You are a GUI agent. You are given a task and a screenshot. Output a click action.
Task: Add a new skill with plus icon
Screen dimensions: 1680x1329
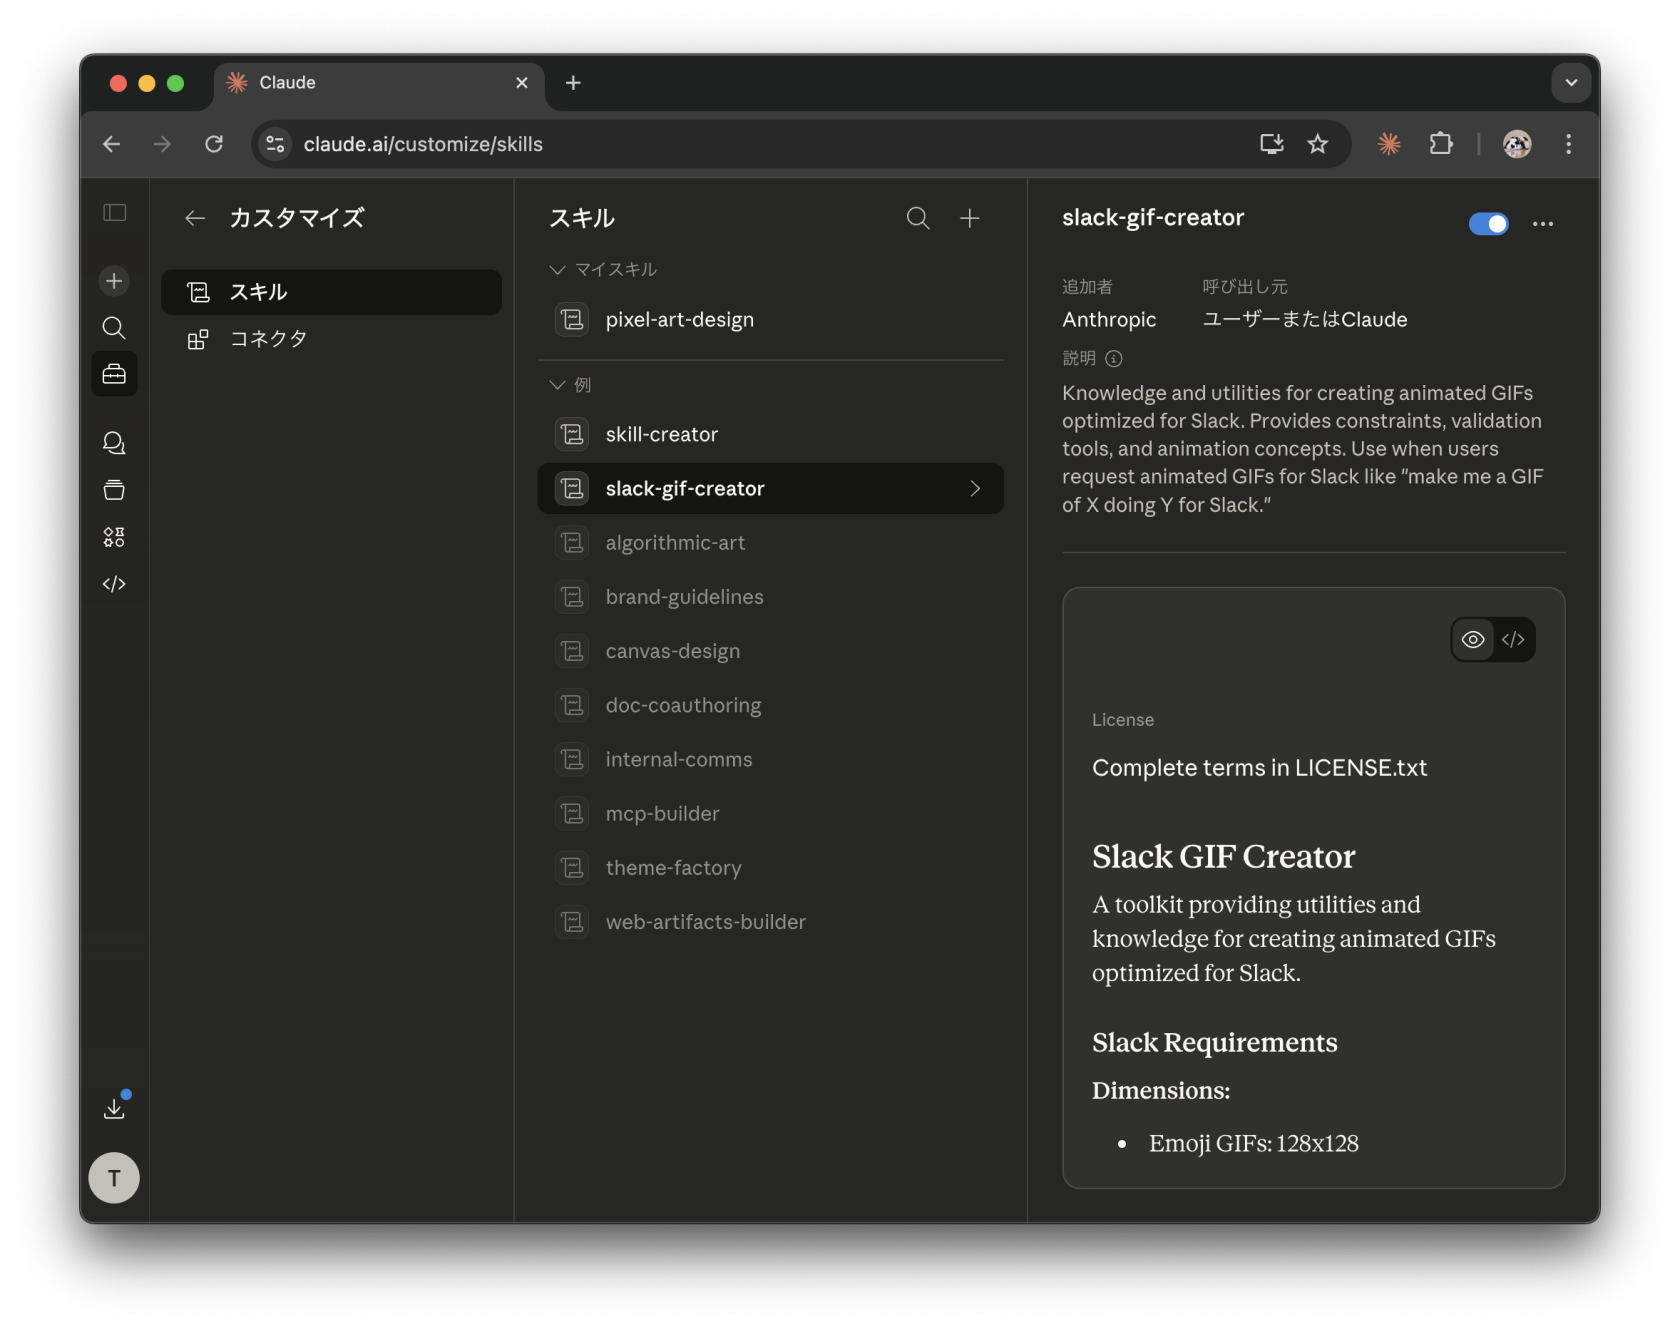pyautogui.click(x=969, y=218)
